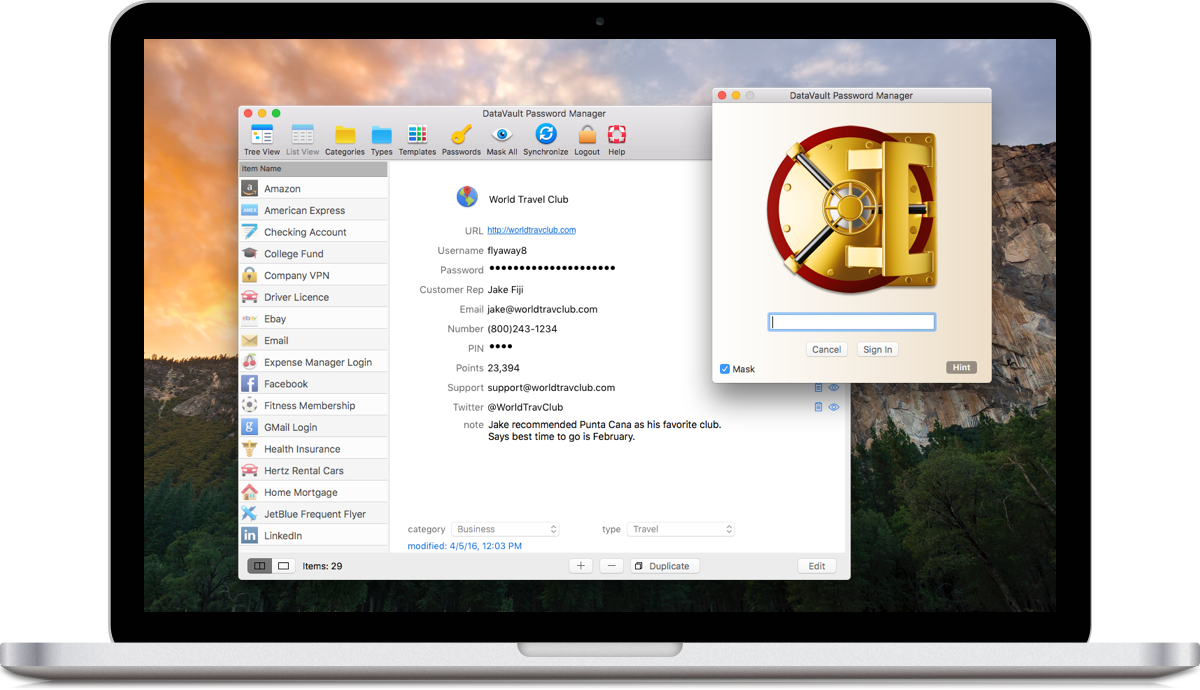Screen dimensions: 1200x690
Task: Open the category dropdown showing Business
Action: tap(505, 529)
